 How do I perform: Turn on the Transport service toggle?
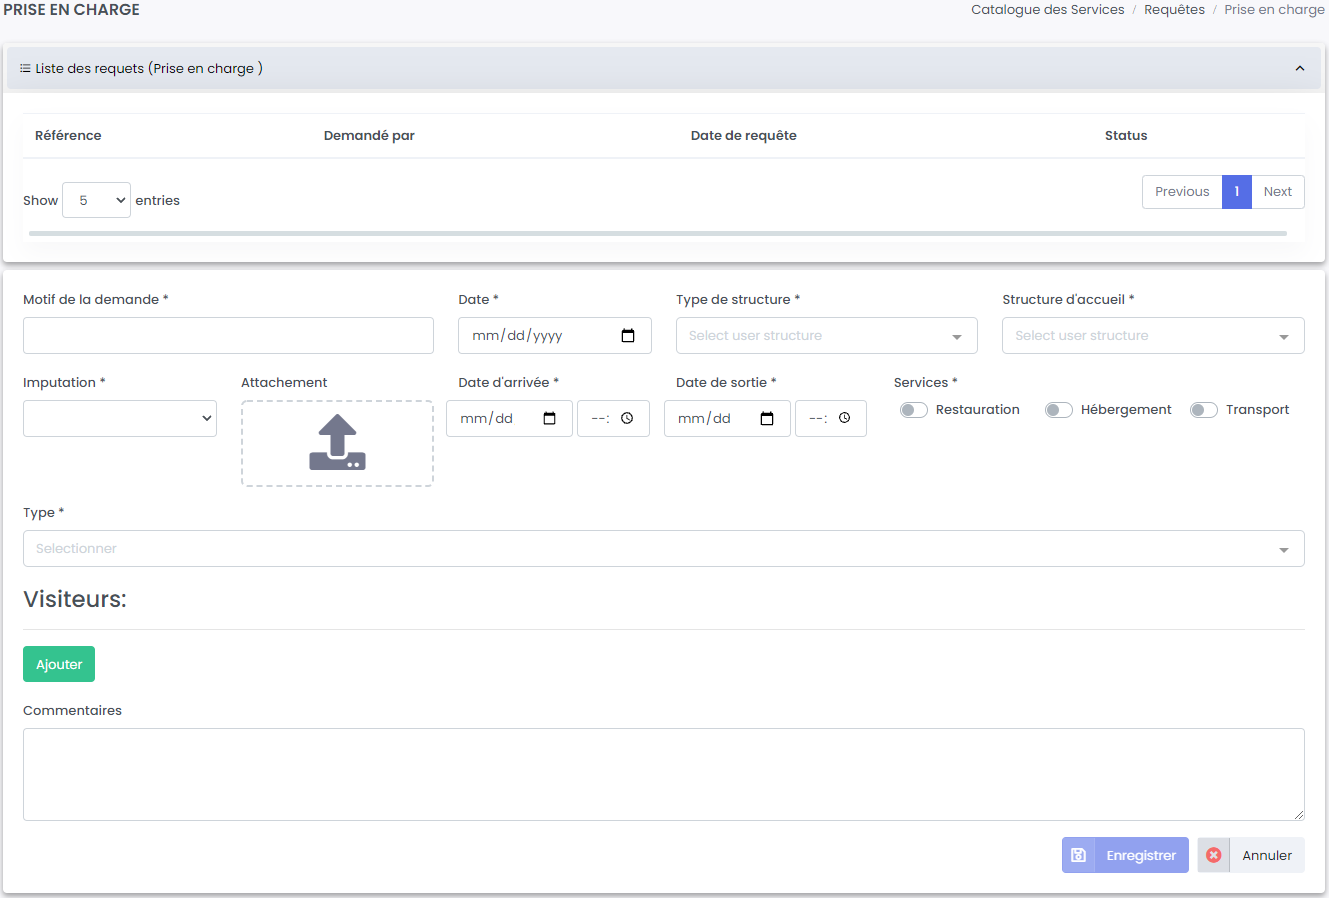point(1203,410)
